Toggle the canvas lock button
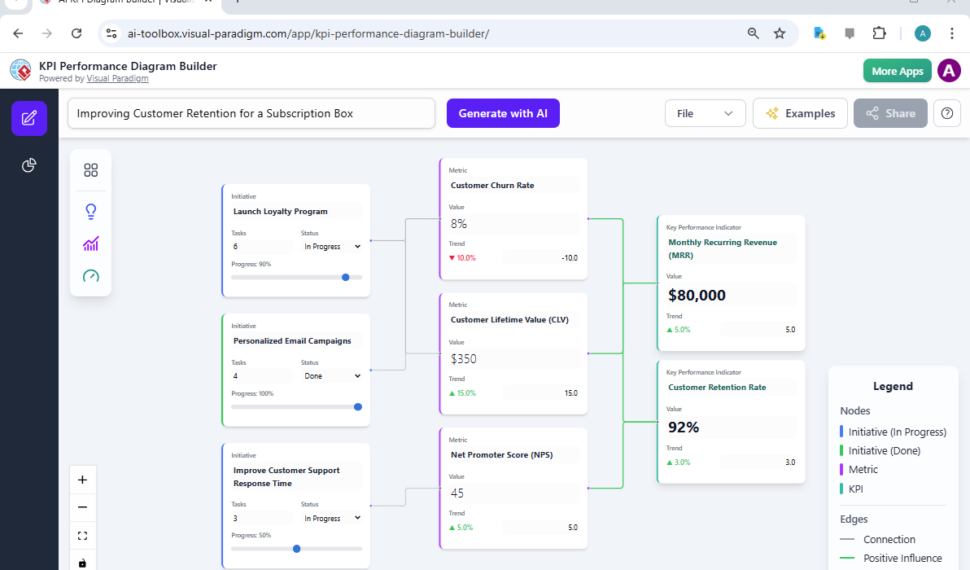Viewport: 970px width, 570px height. click(x=83, y=562)
